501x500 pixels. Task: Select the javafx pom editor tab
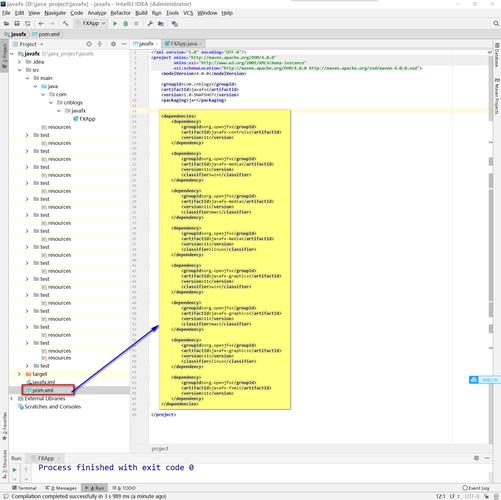pos(145,44)
